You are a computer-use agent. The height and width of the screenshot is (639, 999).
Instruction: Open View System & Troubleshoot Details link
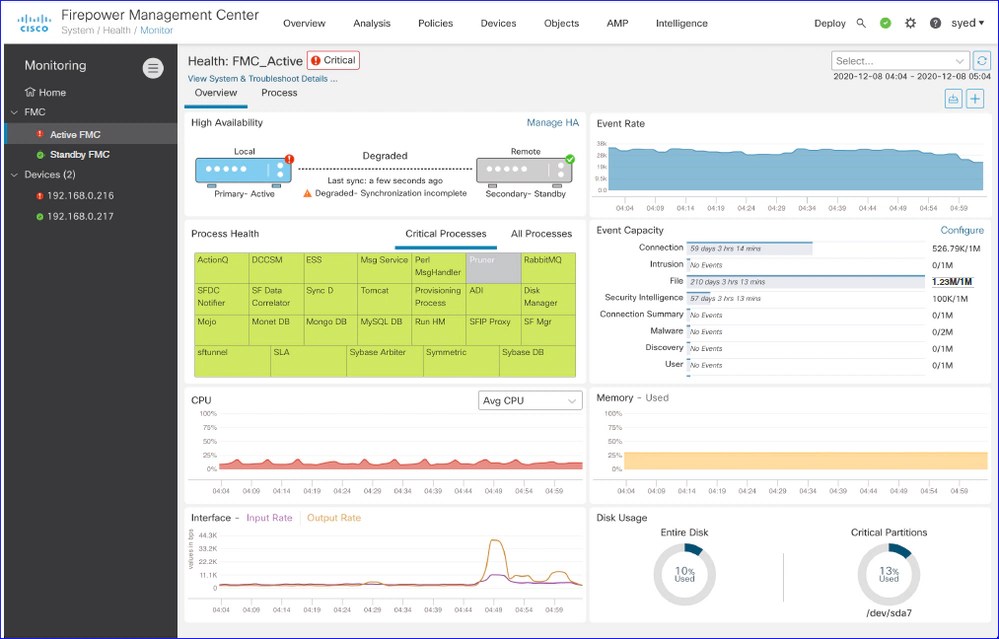(263, 77)
